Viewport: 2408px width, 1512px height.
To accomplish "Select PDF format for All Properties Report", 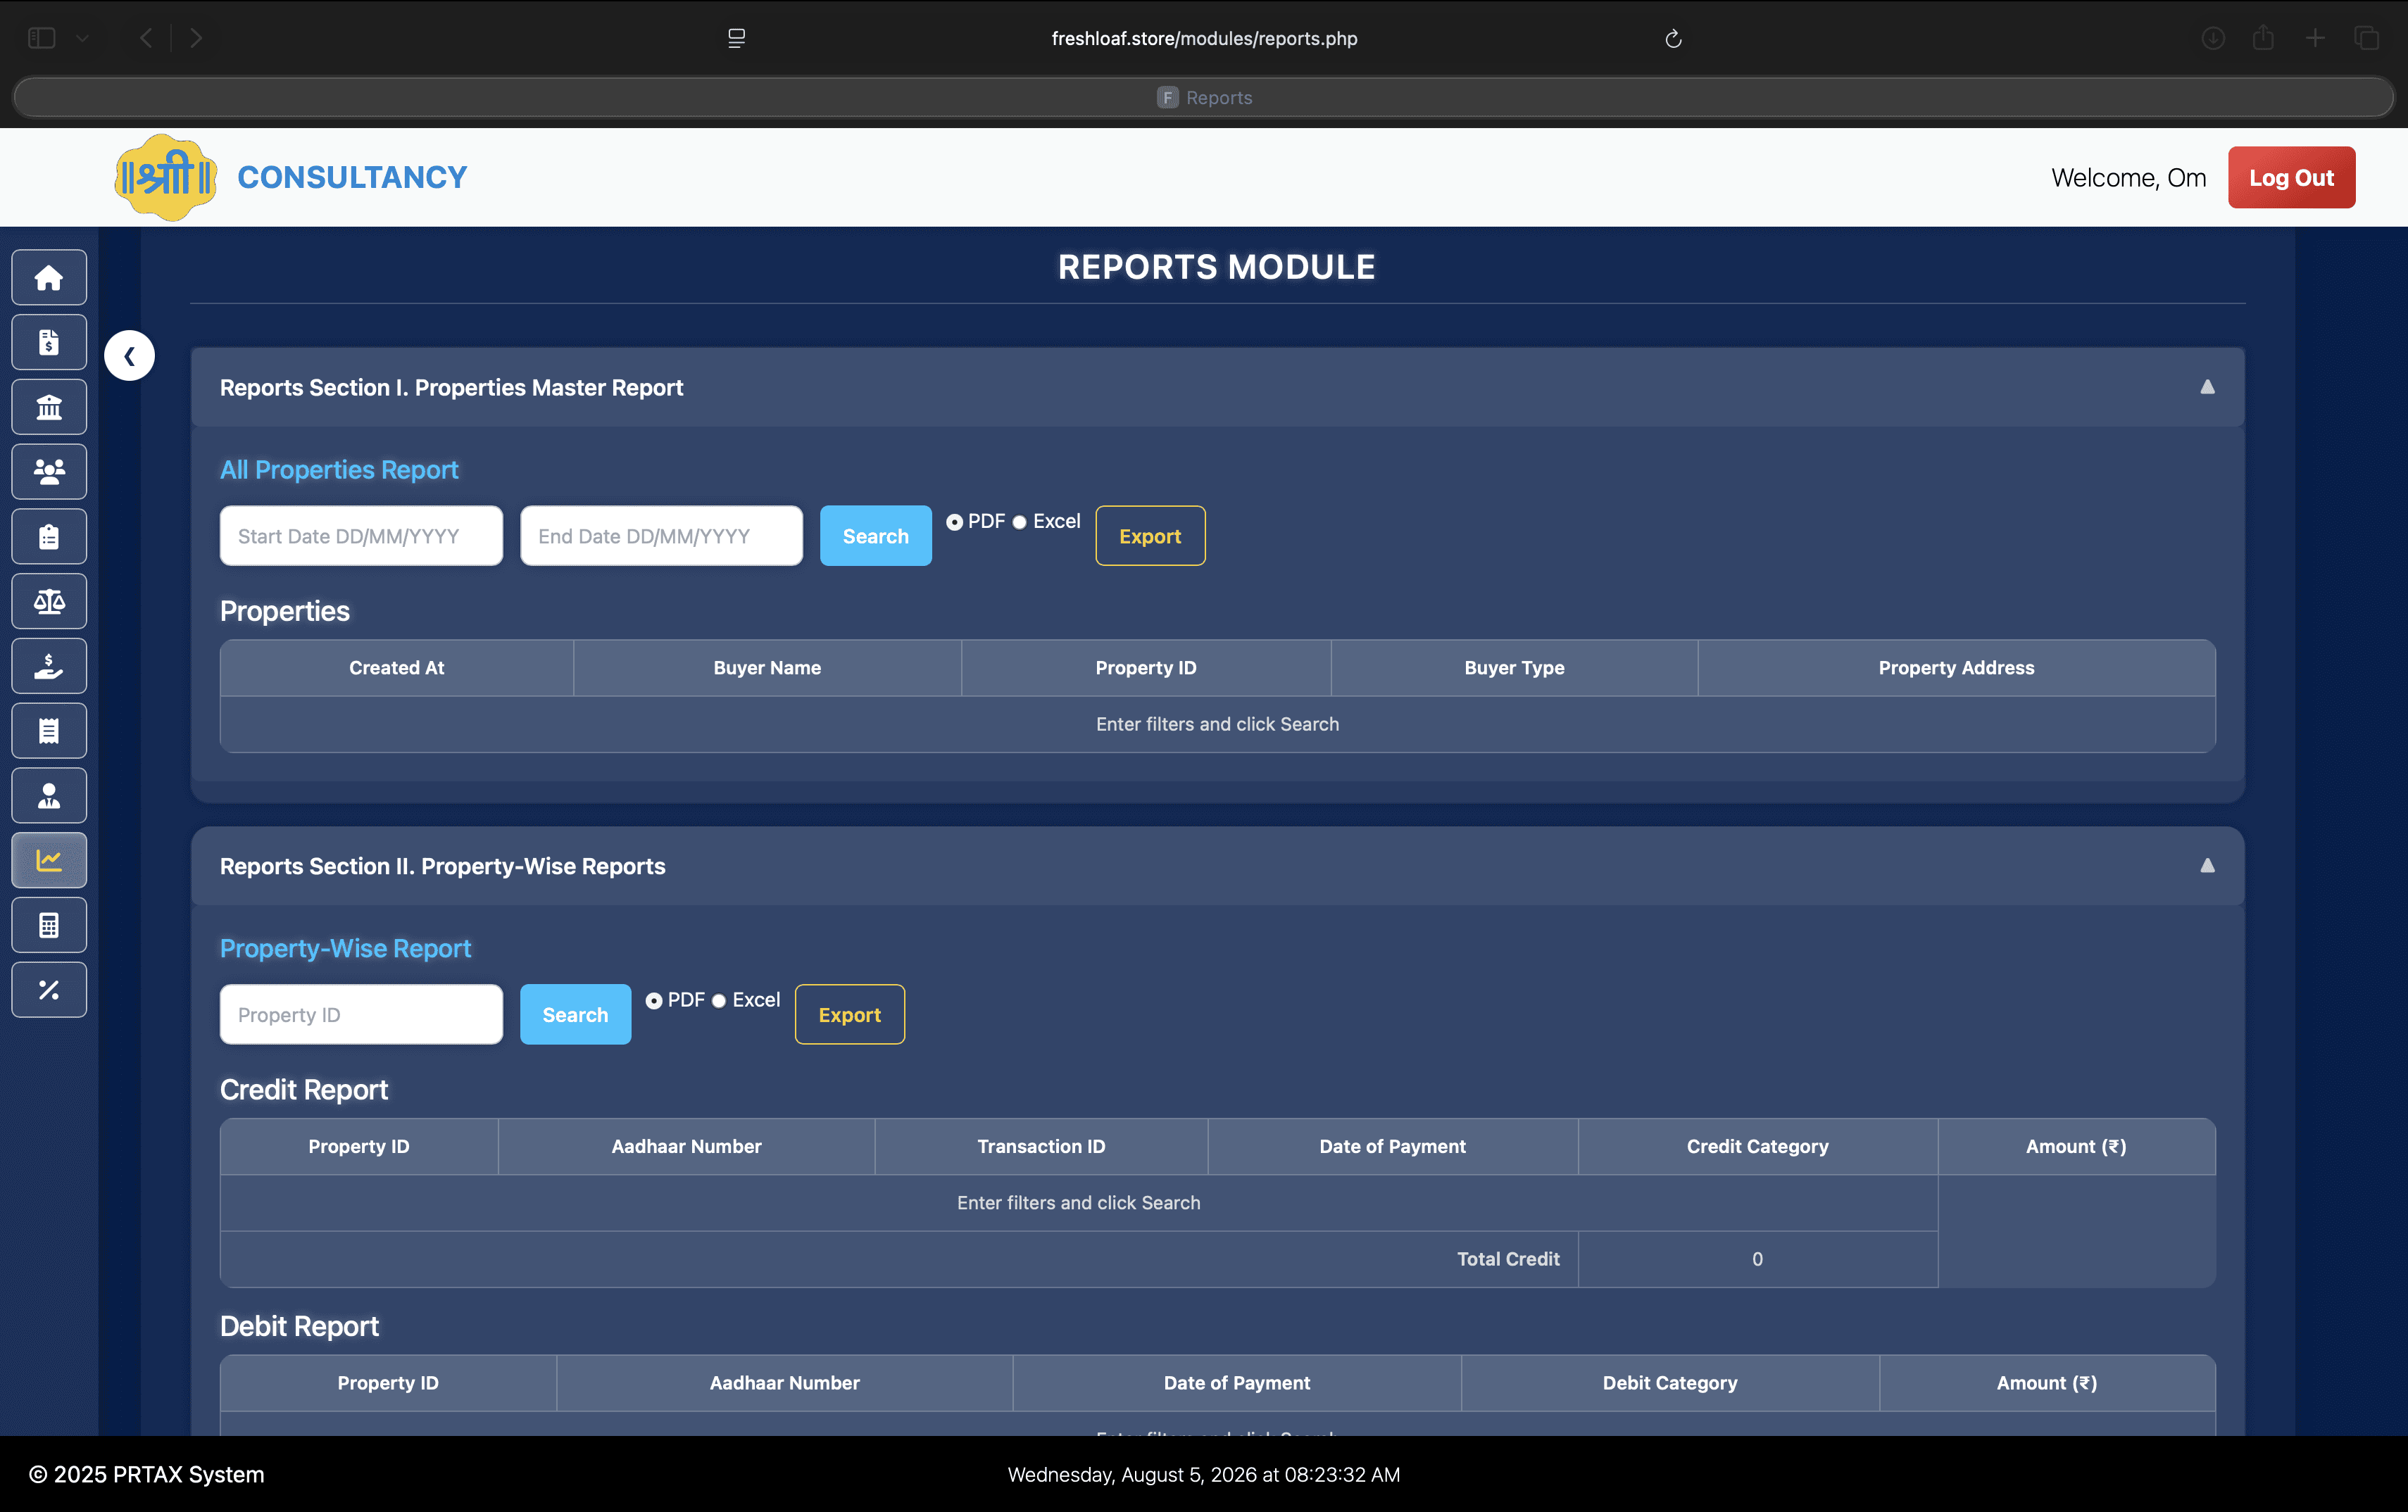I will point(954,522).
